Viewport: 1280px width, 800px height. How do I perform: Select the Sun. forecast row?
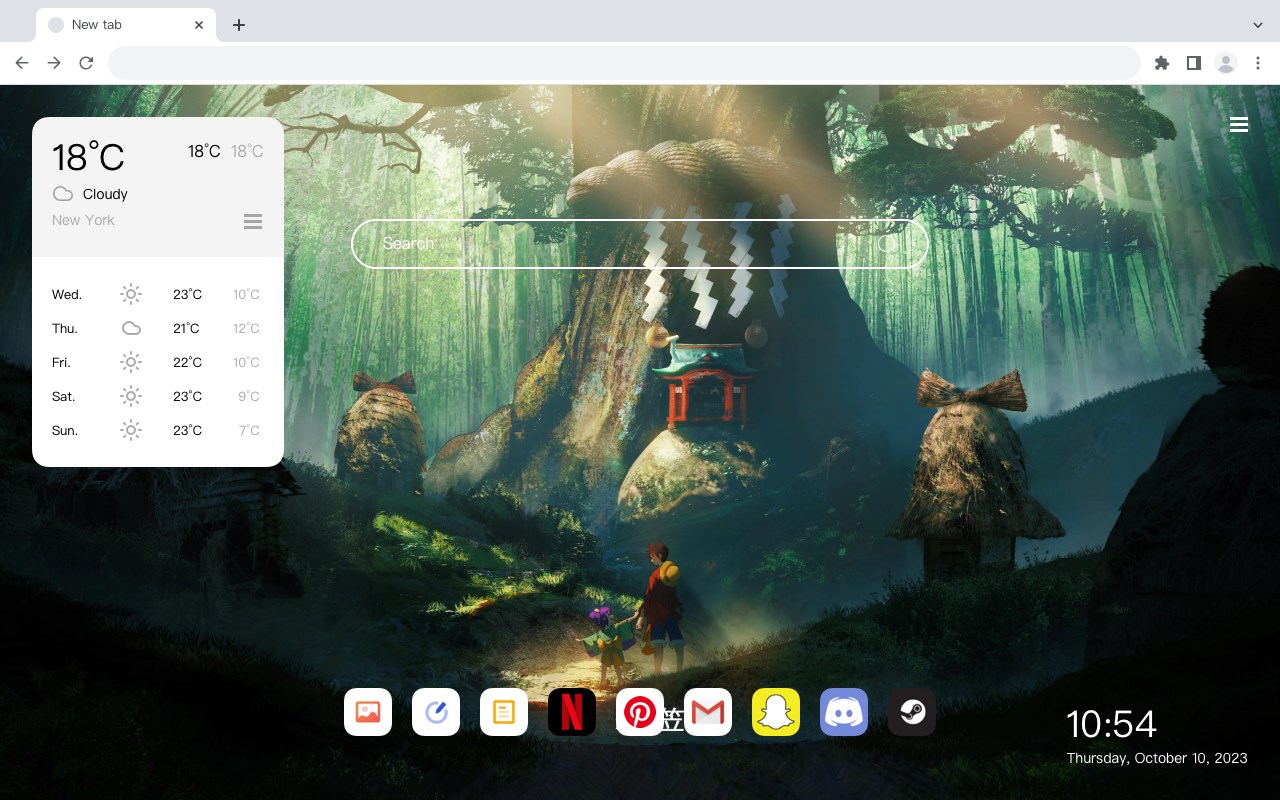click(158, 430)
